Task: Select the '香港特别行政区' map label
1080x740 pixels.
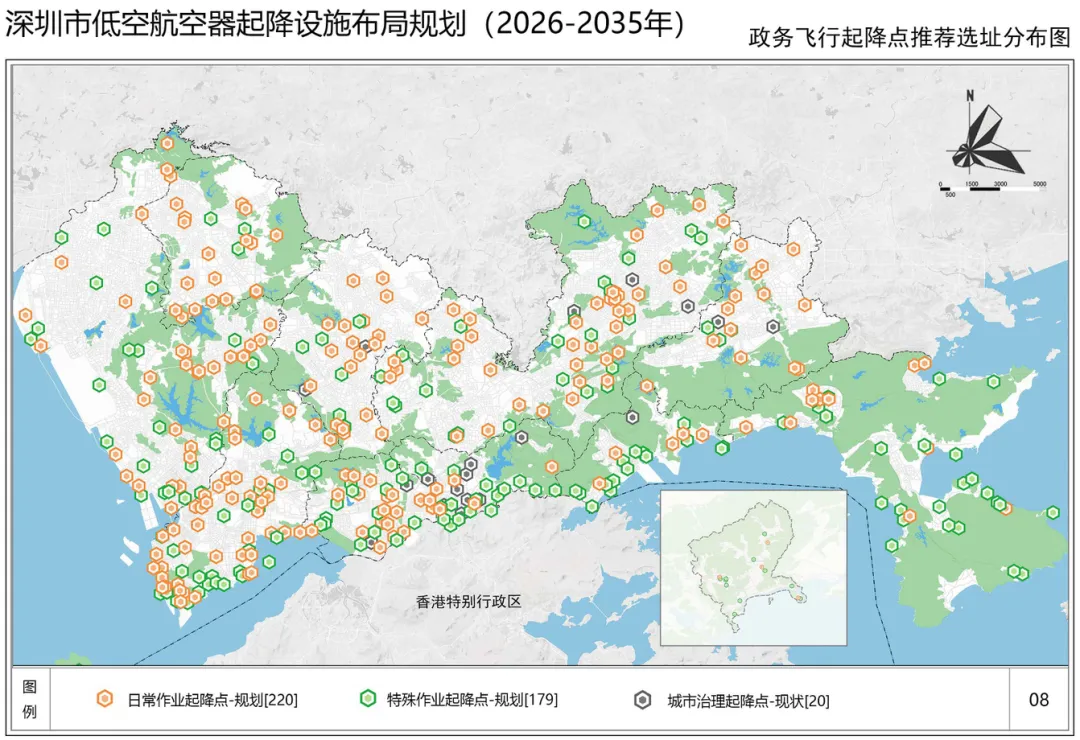Action: click(x=468, y=602)
